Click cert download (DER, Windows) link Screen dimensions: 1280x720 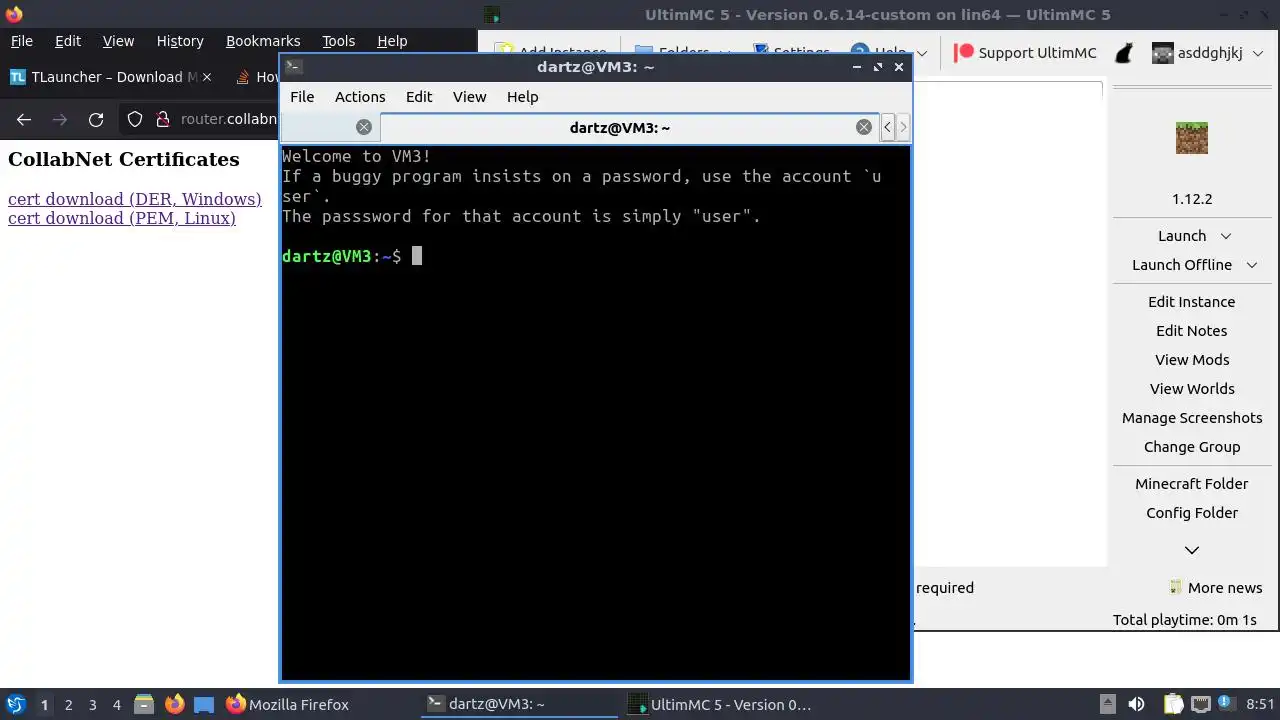tap(135, 199)
